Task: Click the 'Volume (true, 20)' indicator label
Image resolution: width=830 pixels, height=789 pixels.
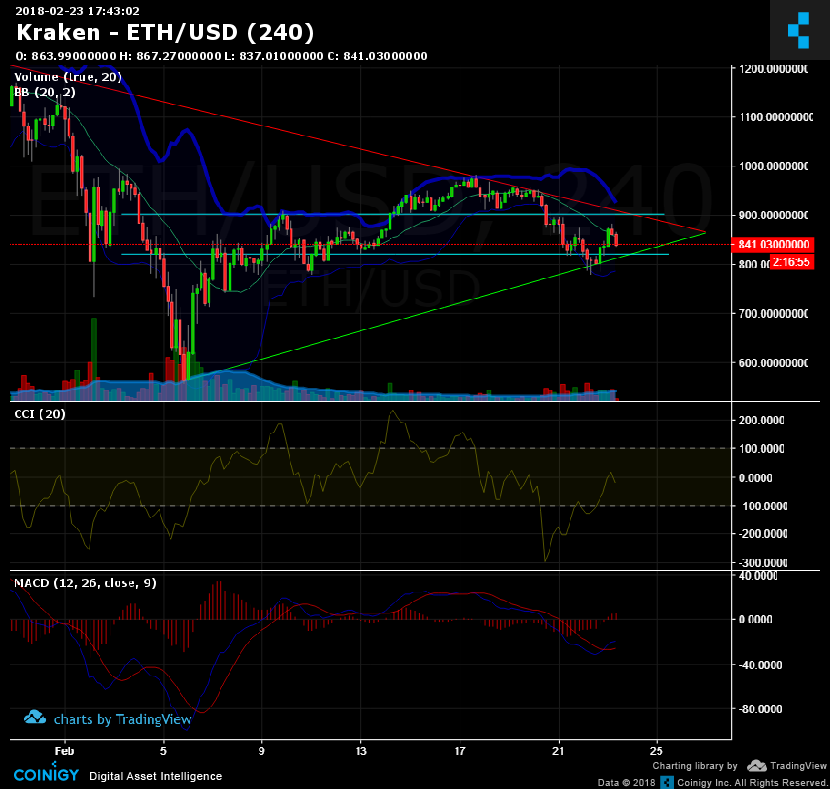Action: pos(68,77)
